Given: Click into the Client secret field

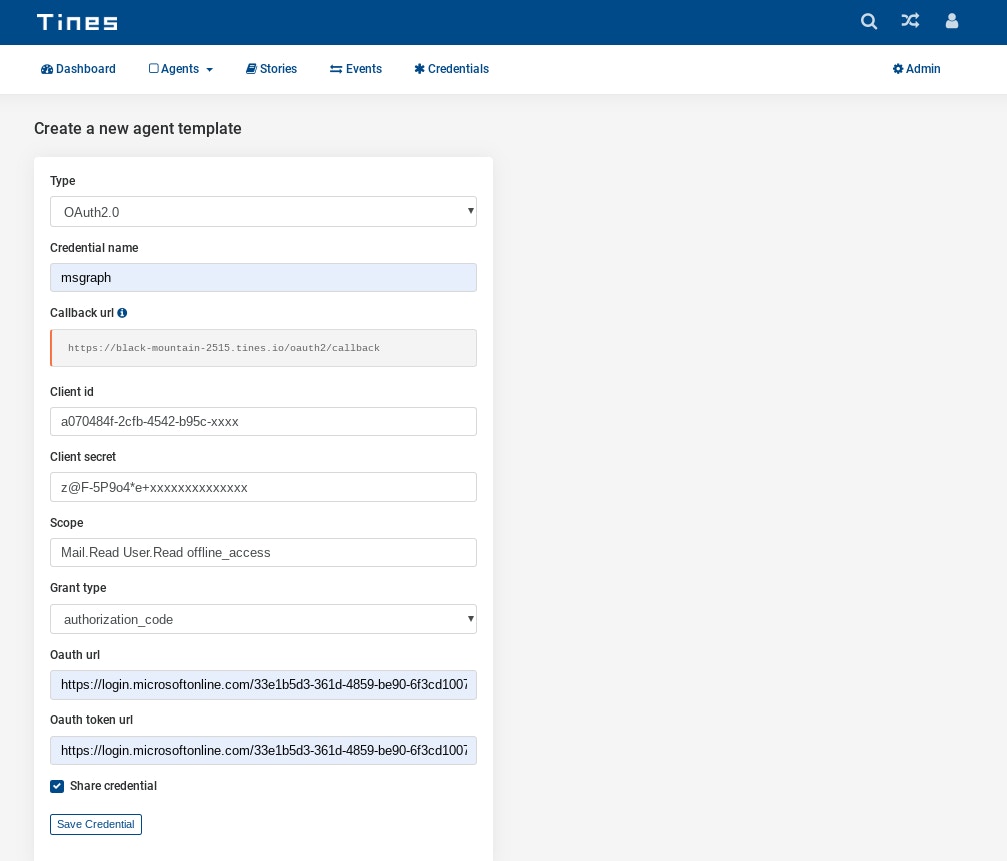Looking at the screenshot, I should tap(263, 487).
